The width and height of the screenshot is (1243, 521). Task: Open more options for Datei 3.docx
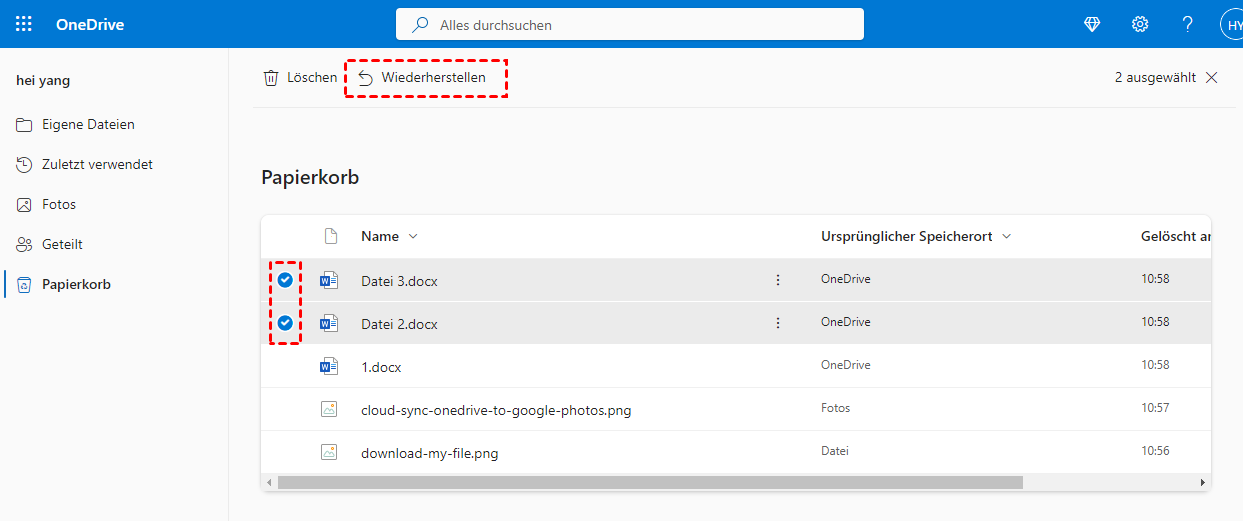coord(778,280)
